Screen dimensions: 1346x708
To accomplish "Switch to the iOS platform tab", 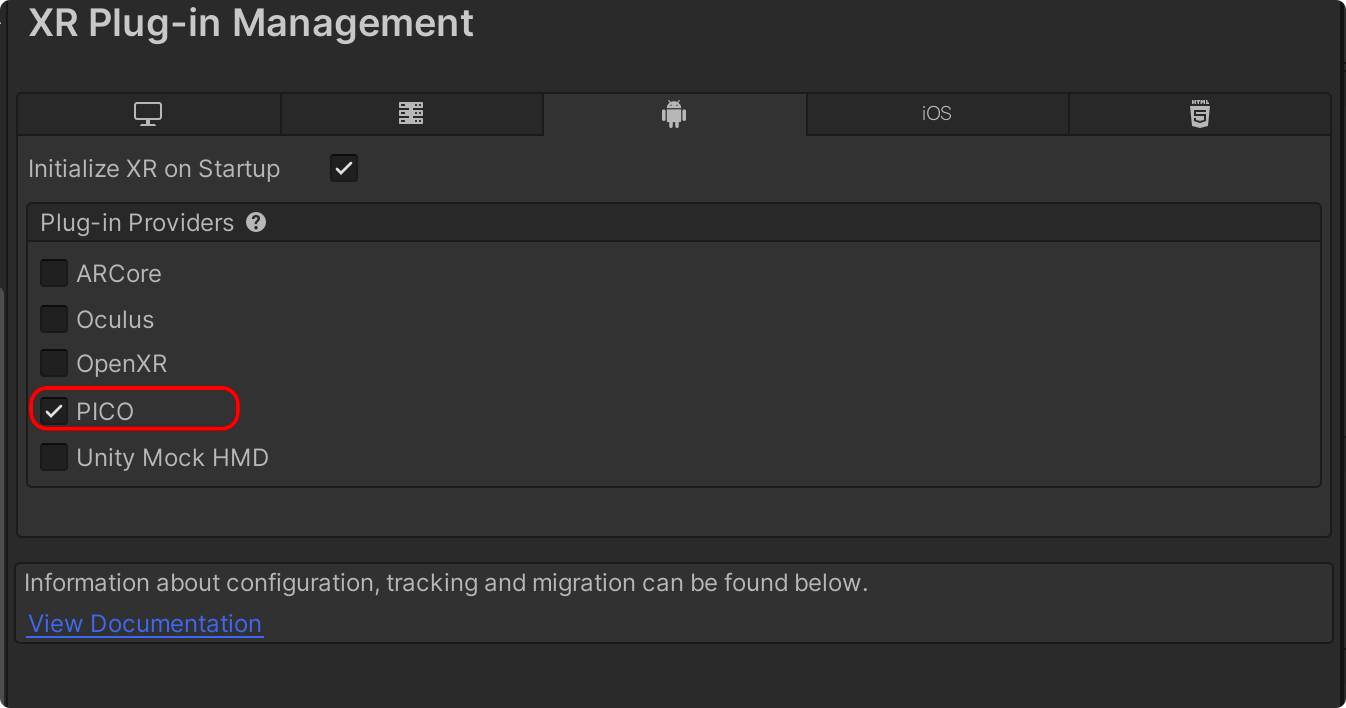I will tap(937, 114).
